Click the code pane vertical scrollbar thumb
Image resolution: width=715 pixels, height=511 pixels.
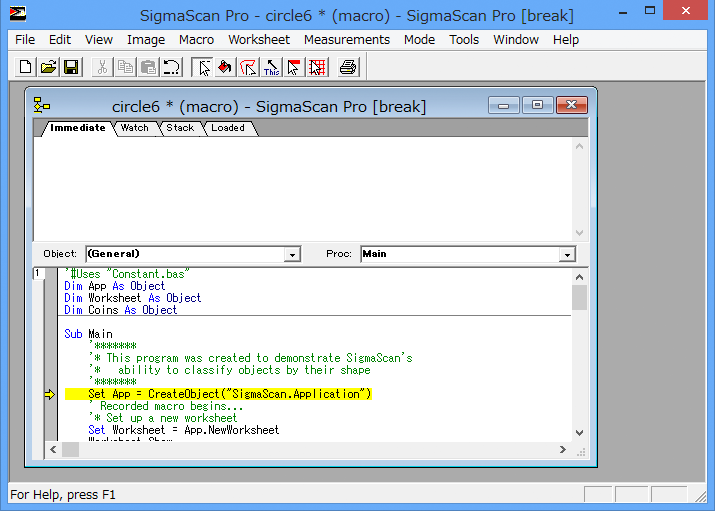(x=580, y=298)
